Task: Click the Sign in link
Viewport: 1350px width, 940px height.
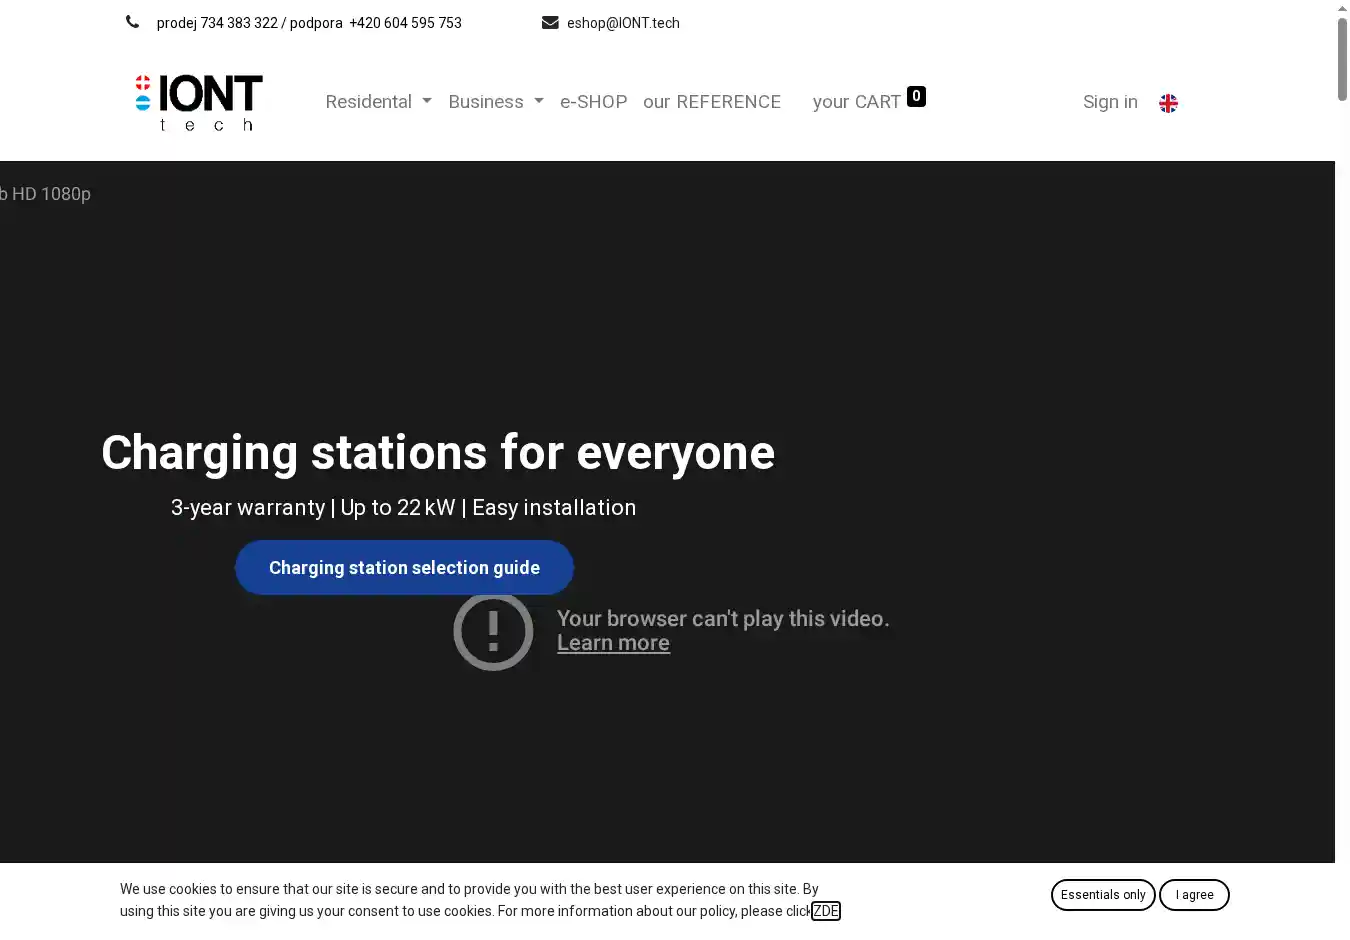Action: [1110, 102]
